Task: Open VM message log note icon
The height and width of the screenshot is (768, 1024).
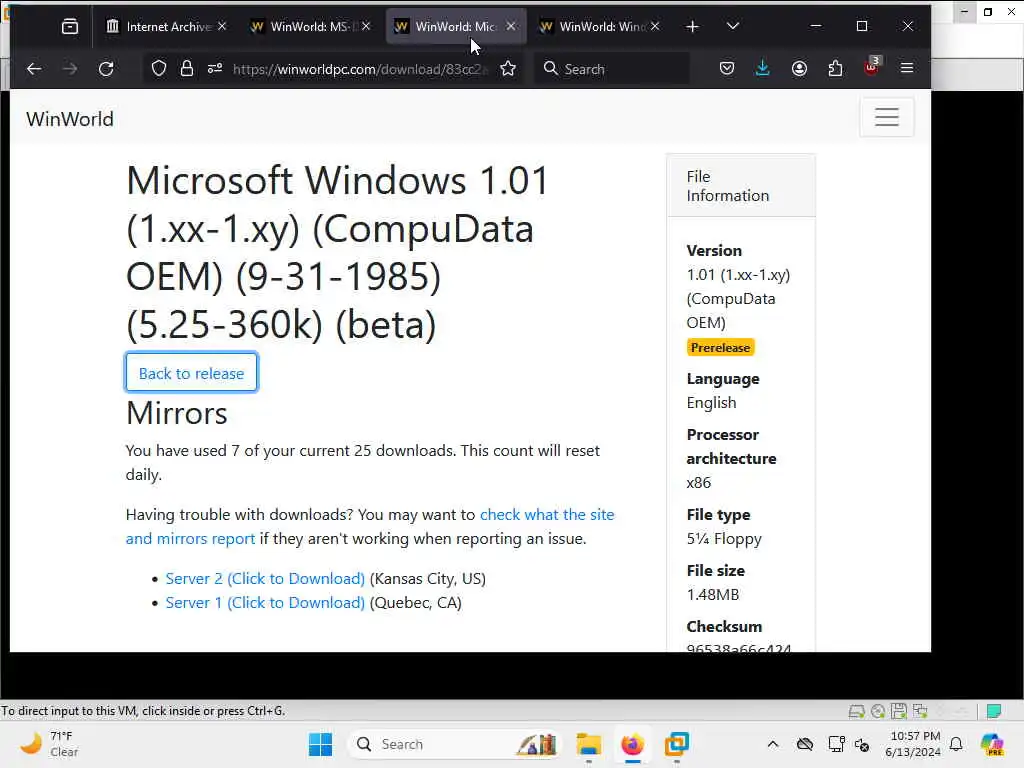Action: tap(994, 711)
